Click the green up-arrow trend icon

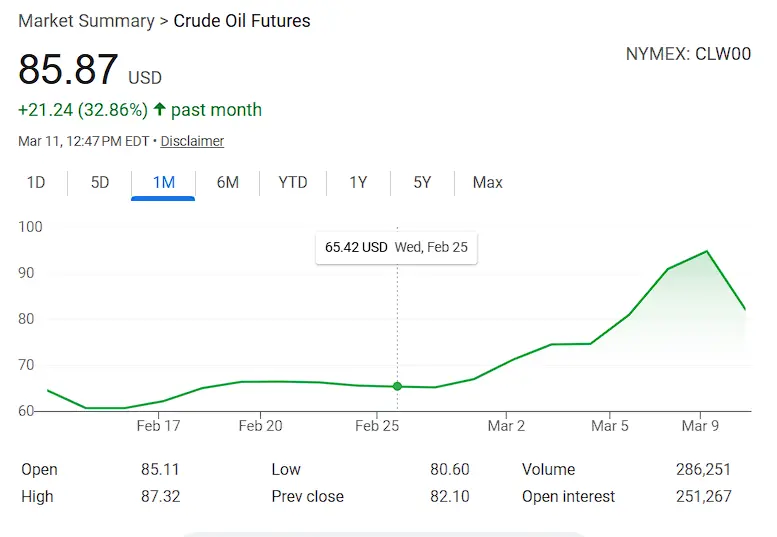click(x=160, y=109)
